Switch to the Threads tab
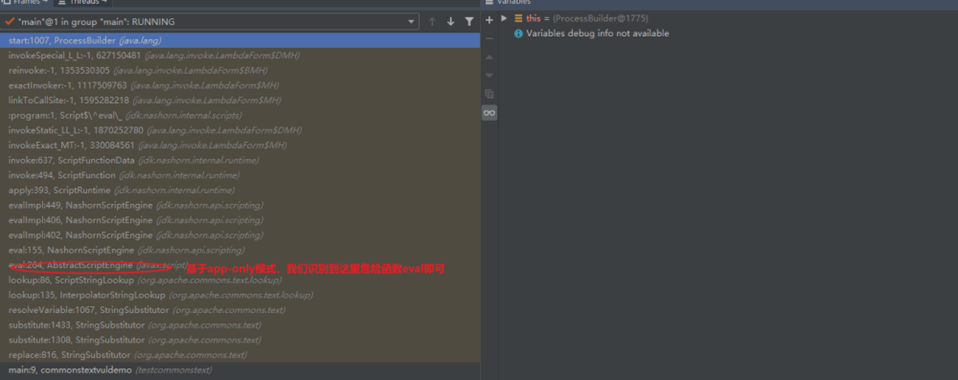 tap(82, 2)
